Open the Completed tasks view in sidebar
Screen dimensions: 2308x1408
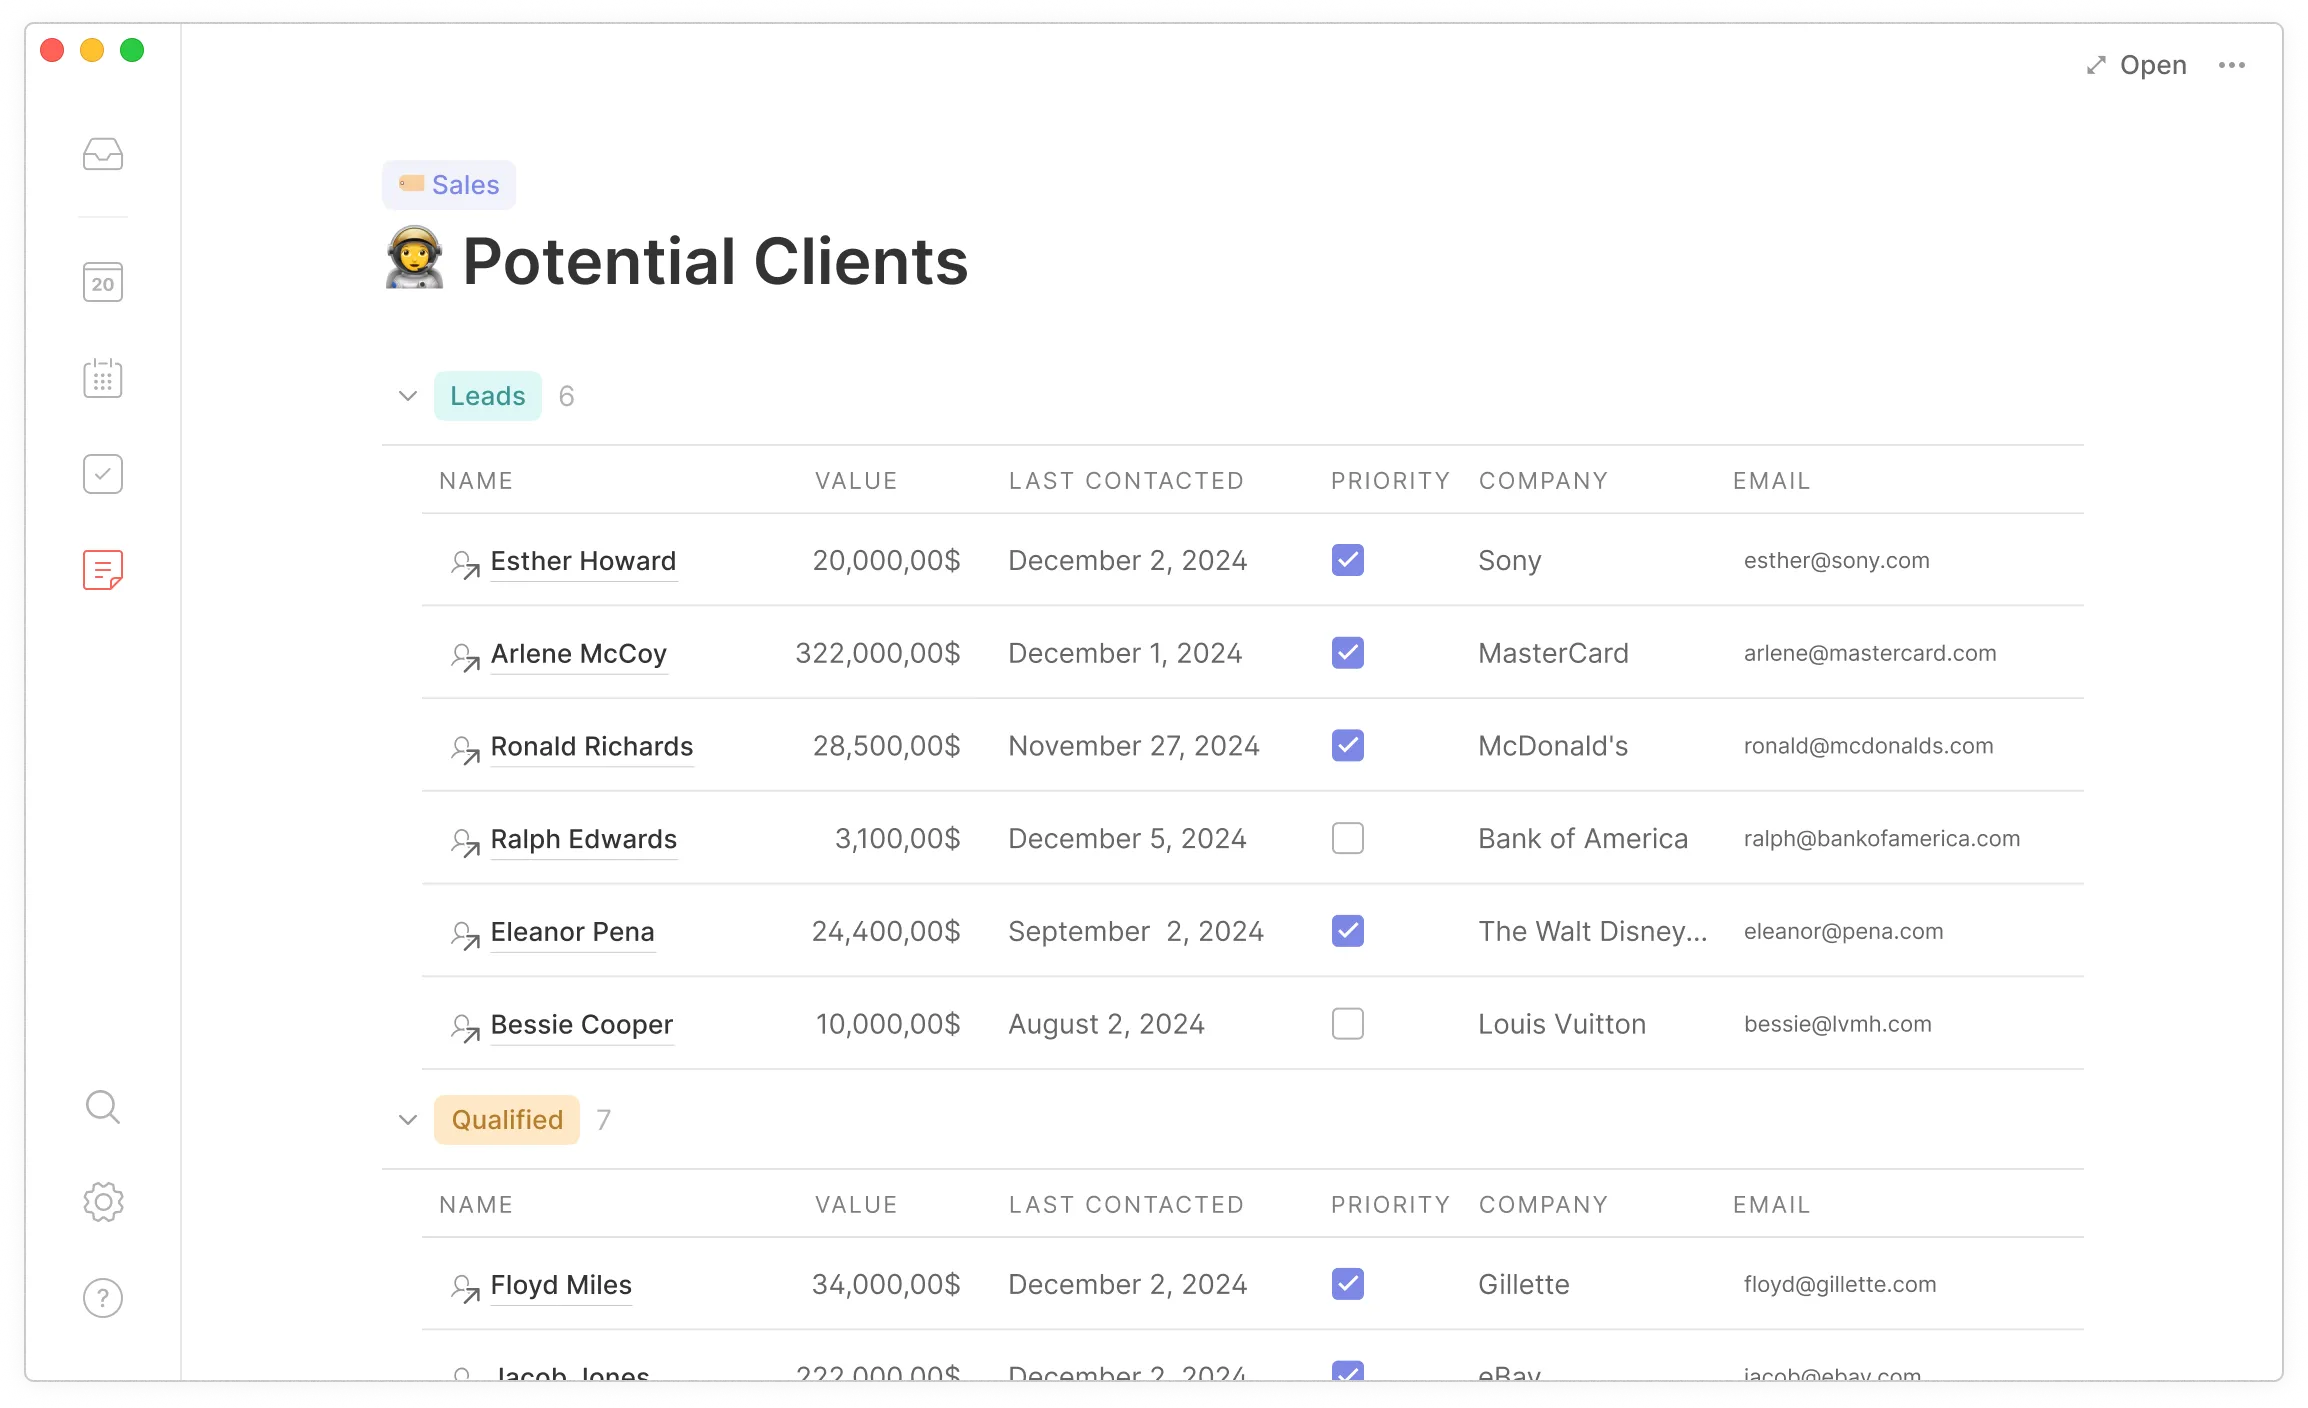103,473
